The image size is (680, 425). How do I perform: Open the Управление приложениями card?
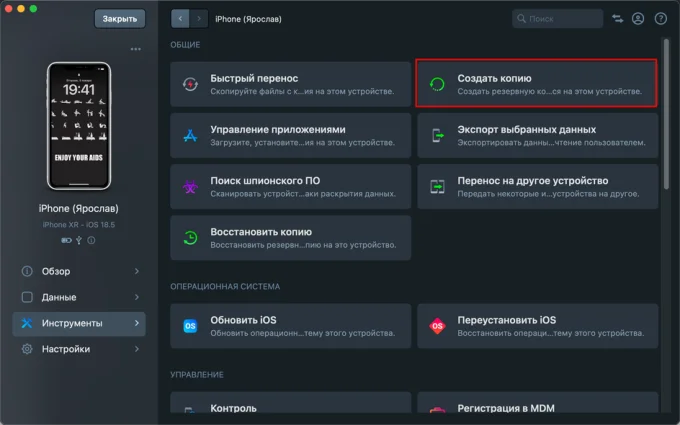click(x=291, y=136)
